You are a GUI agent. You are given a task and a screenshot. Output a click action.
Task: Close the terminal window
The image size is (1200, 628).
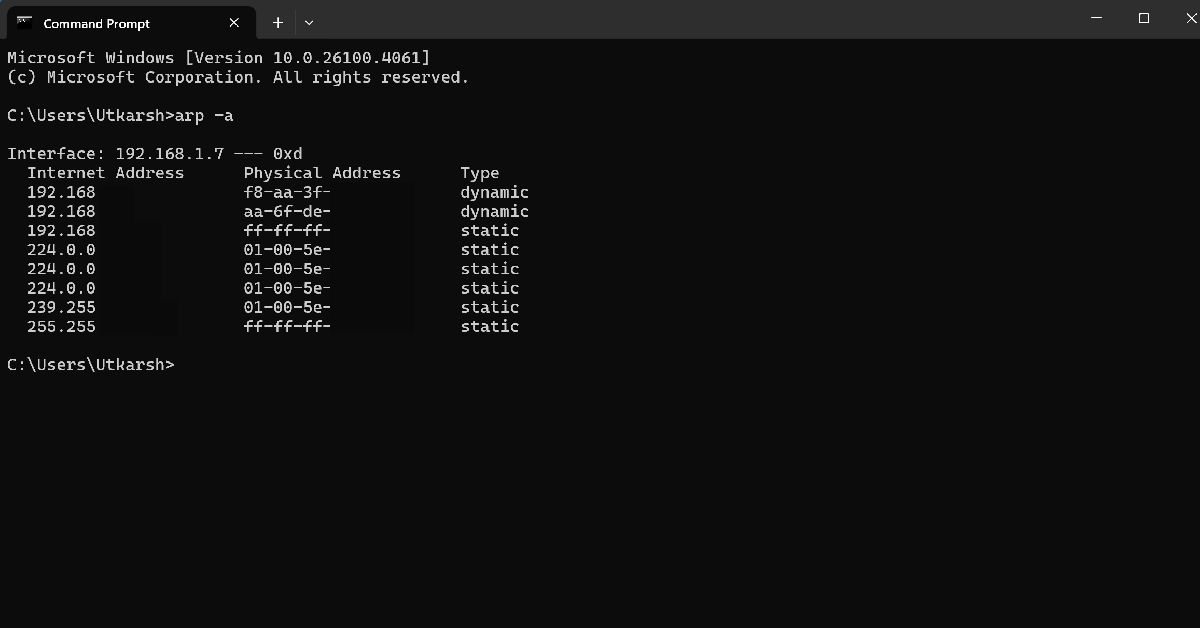point(1181,19)
